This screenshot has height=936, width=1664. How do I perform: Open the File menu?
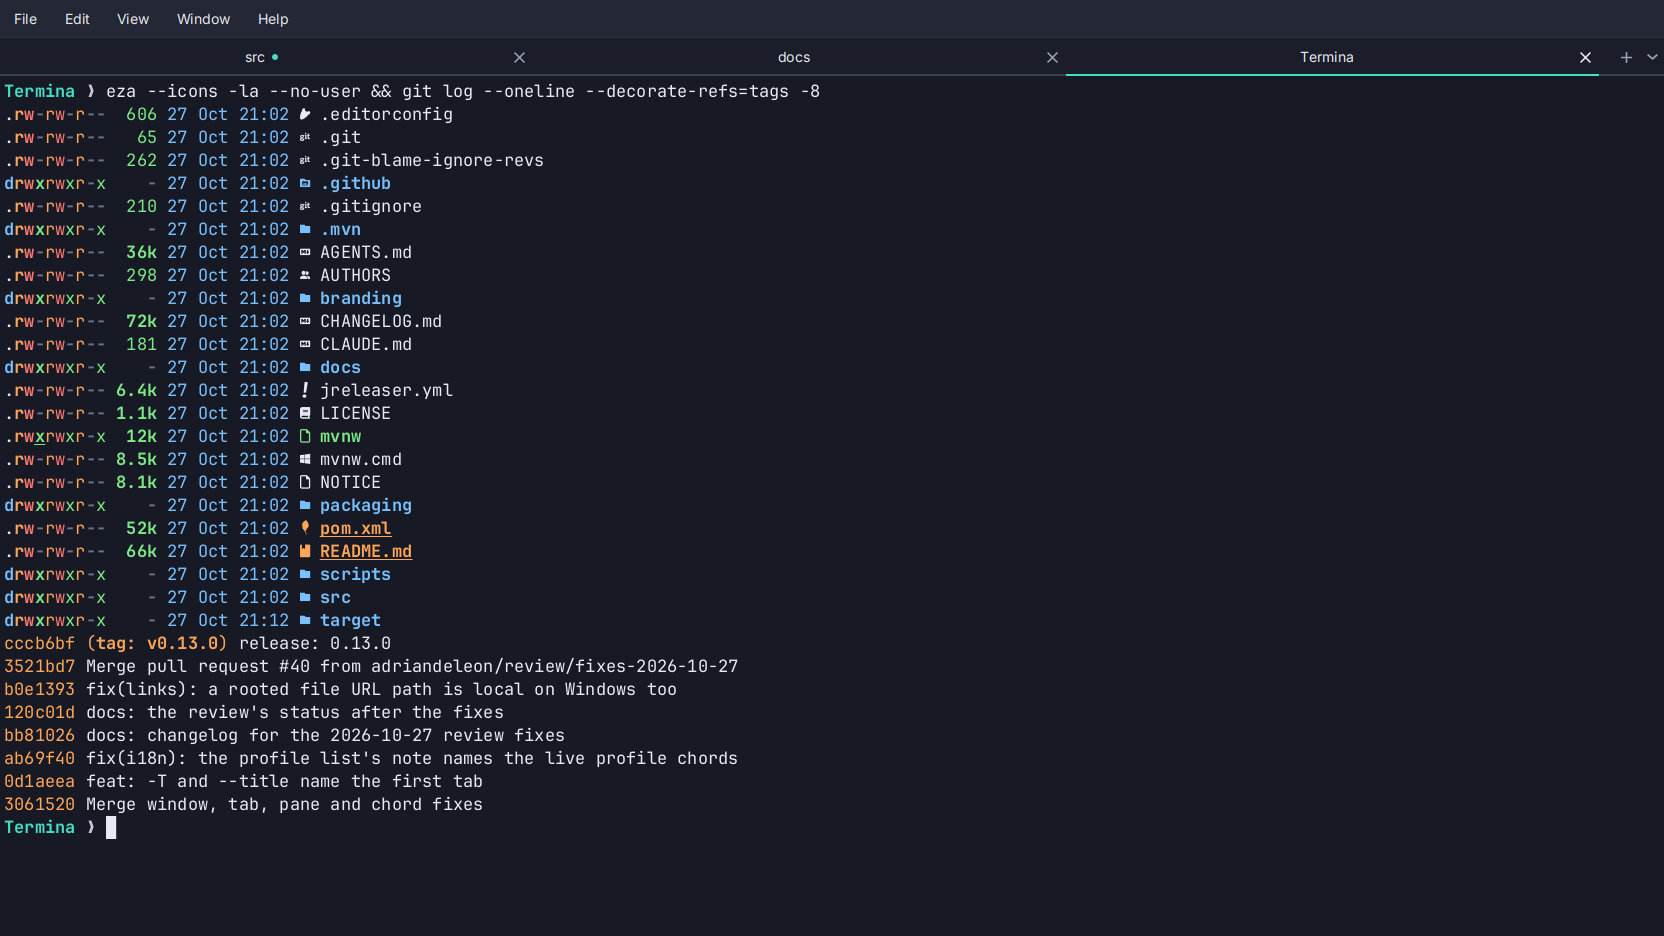(26, 19)
